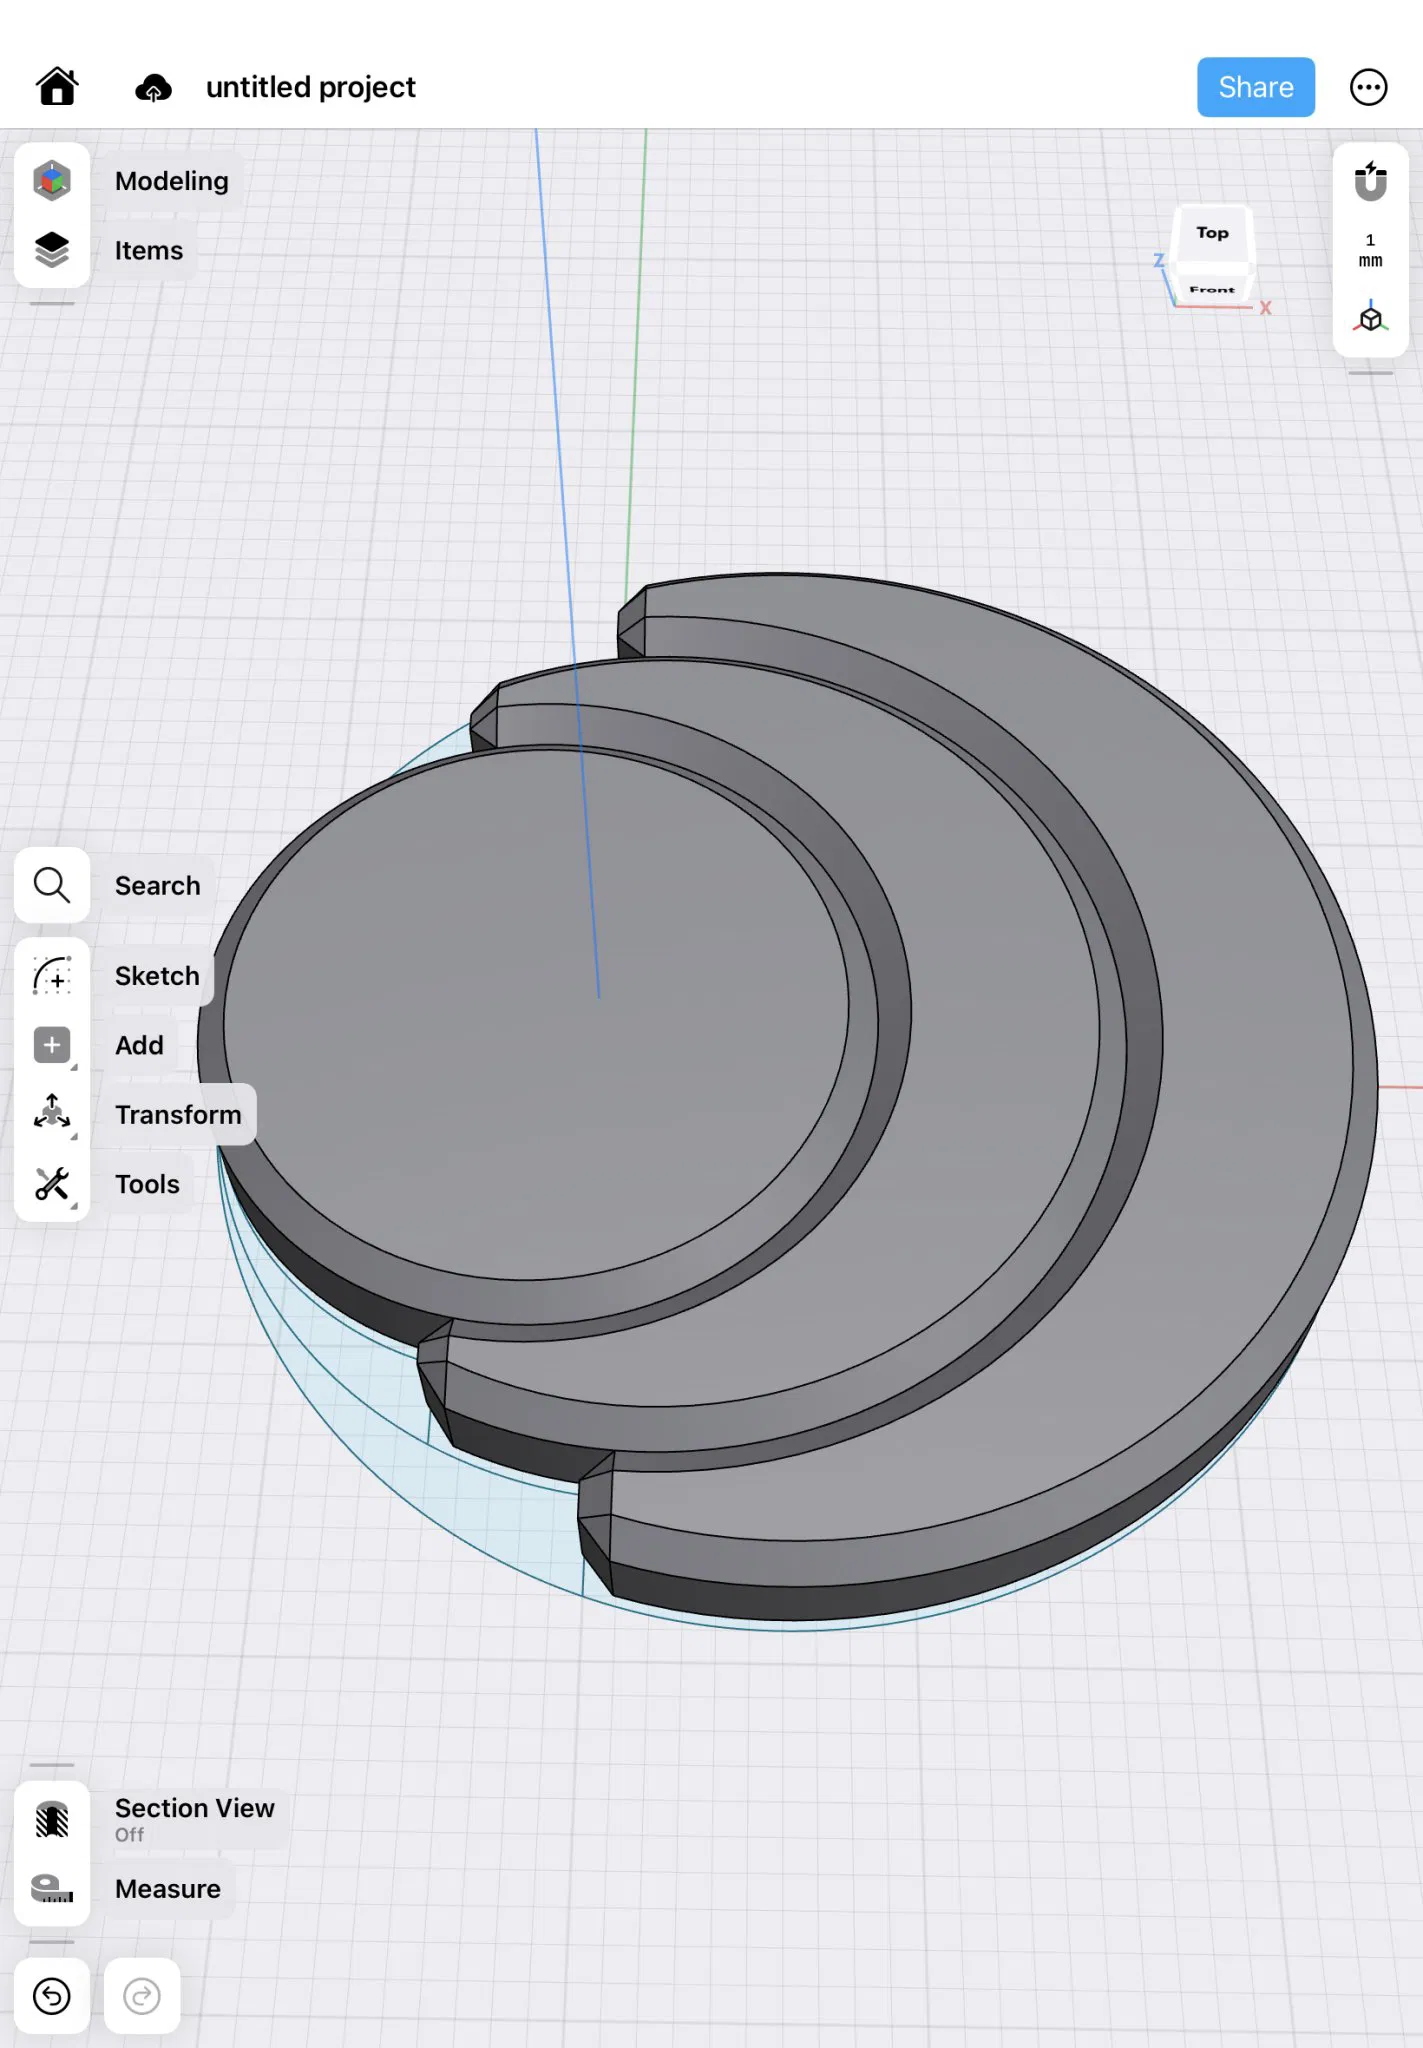Screen dimensions: 1423x2048
Task: Tap the Add plus icon
Action: (52, 1045)
